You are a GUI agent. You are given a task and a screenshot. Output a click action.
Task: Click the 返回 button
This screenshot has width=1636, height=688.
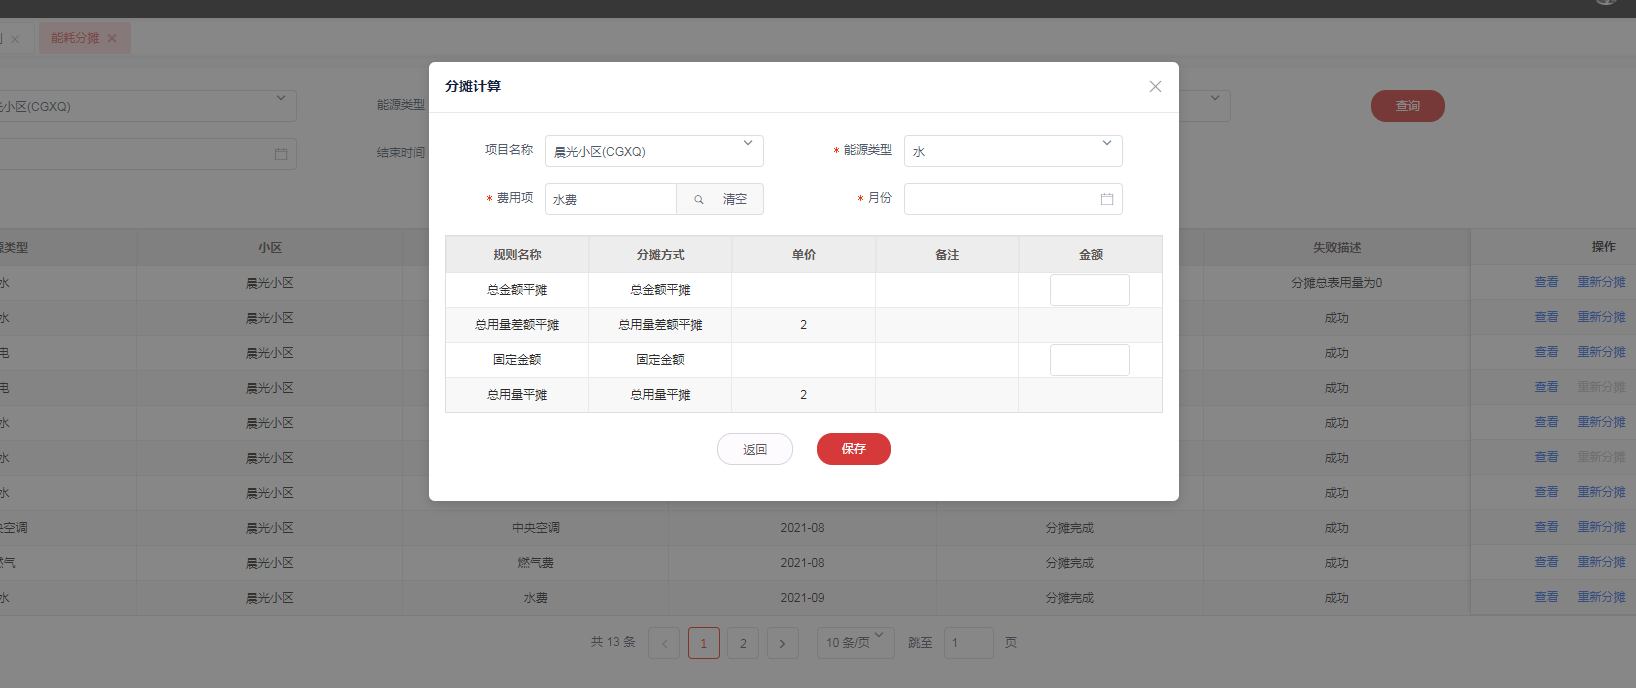pos(755,449)
